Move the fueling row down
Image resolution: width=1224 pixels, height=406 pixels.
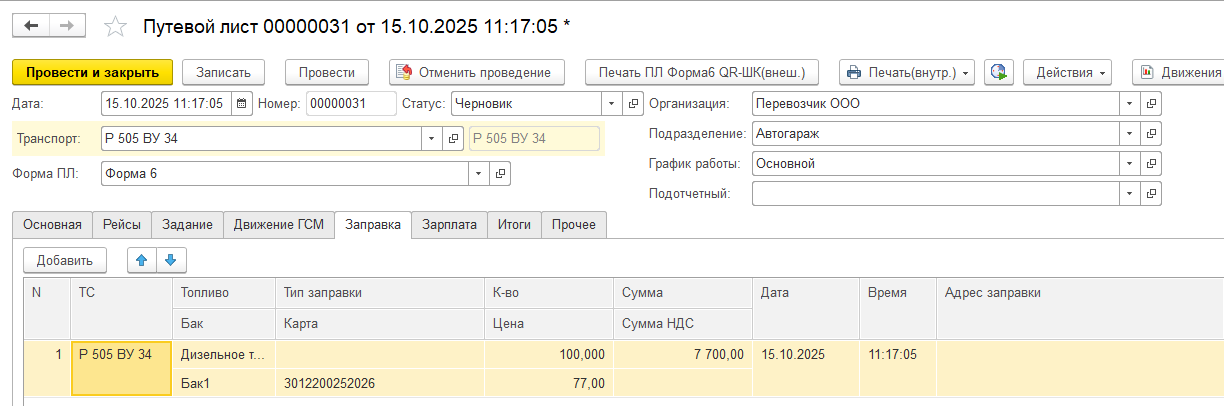click(x=170, y=260)
